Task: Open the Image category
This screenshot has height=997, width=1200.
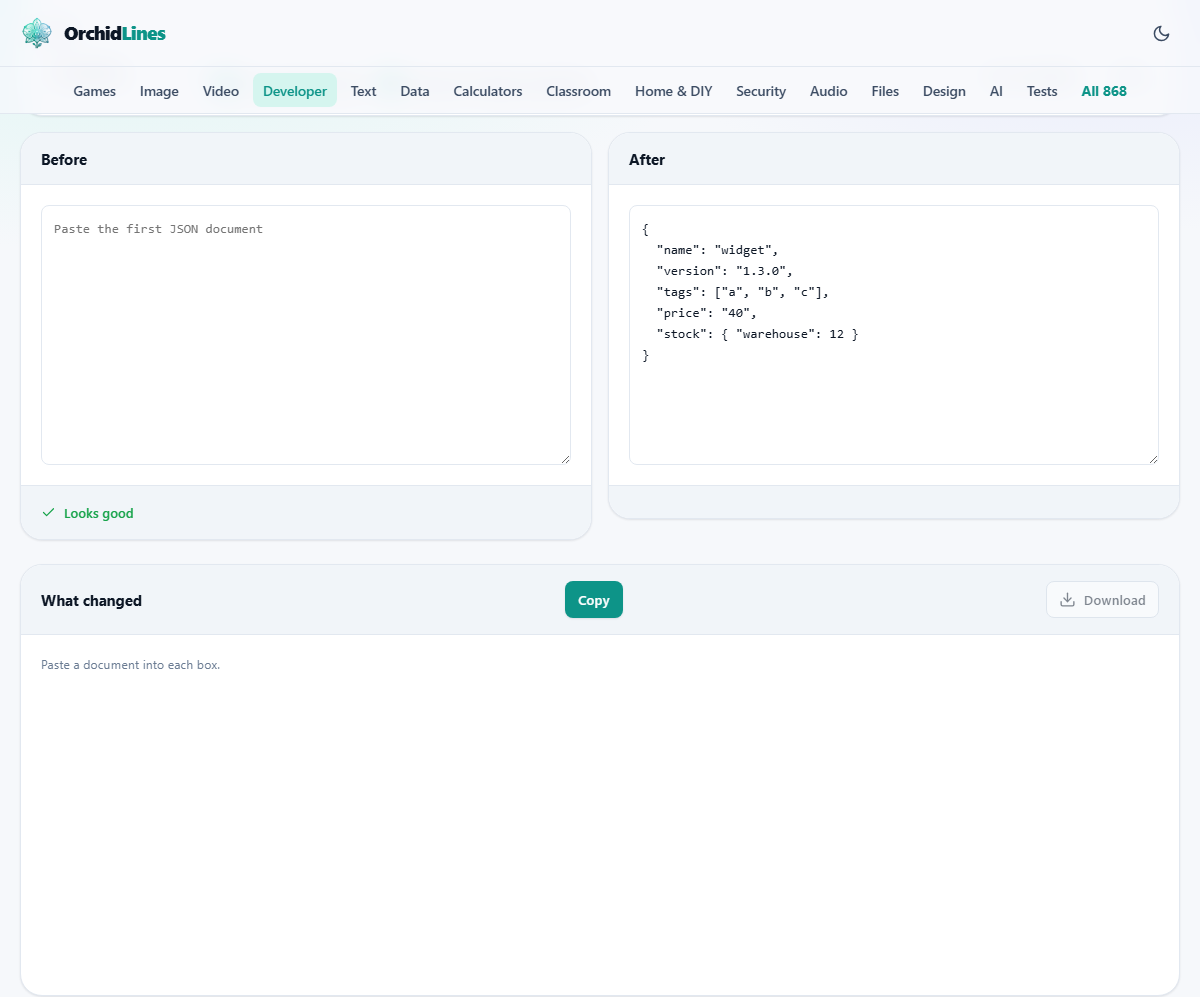Action: click(159, 91)
